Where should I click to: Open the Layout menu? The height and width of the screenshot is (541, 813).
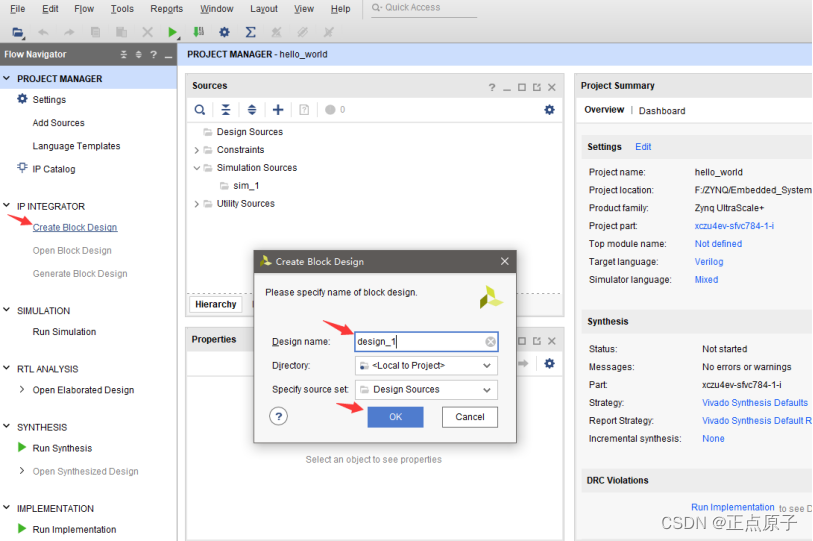click(264, 9)
